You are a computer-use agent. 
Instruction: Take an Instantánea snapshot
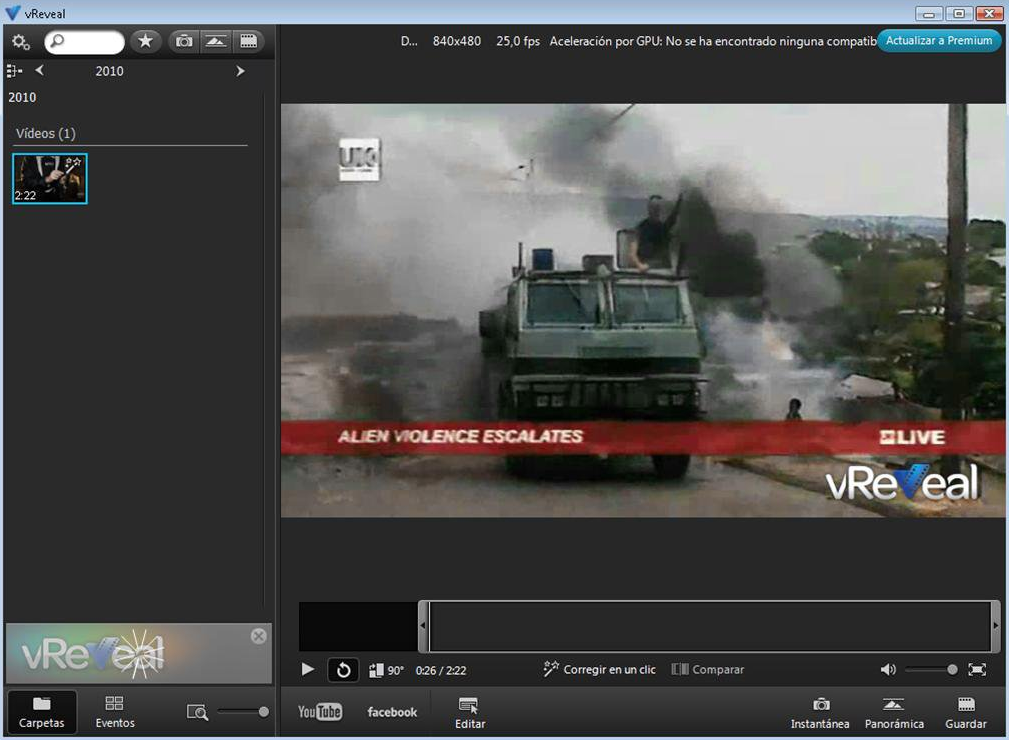(820, 713)
